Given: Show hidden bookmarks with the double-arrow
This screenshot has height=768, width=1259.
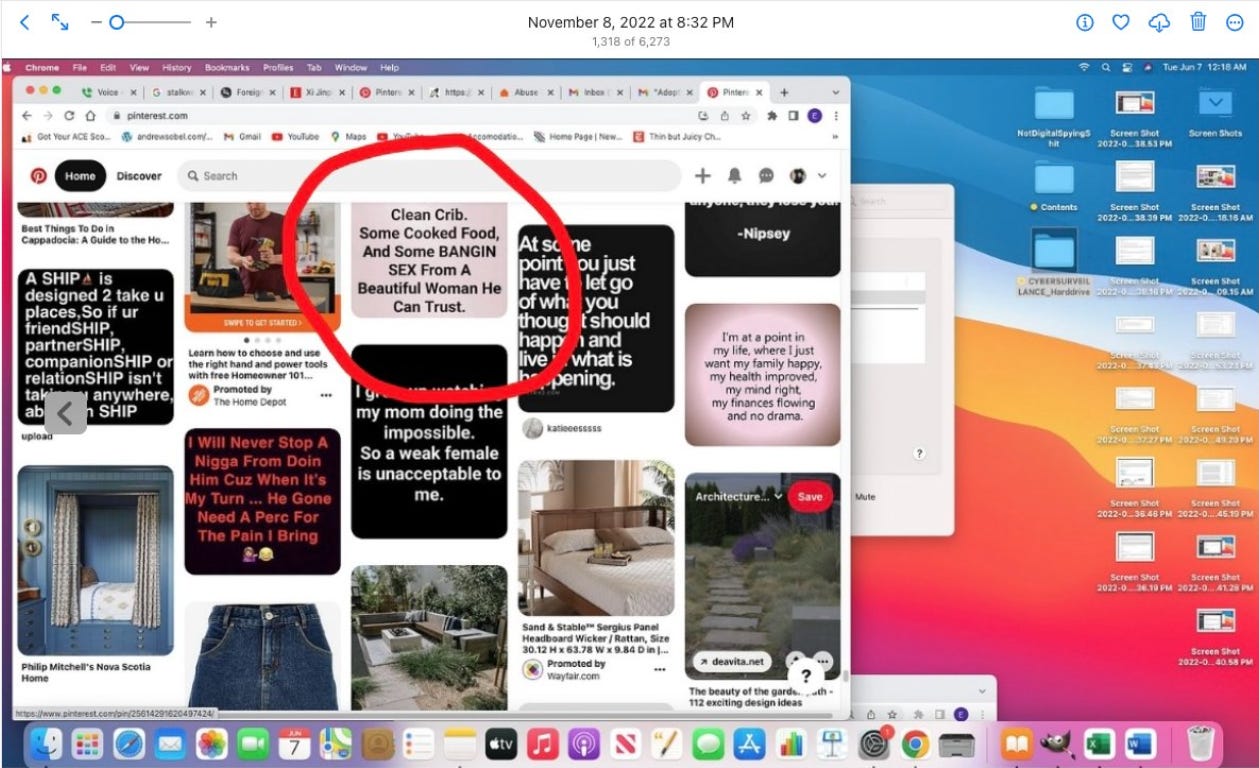Looking at the screenshot, I should 837,137.
